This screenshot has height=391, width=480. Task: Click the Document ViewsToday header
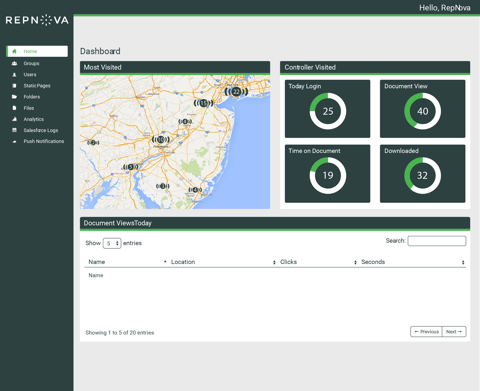(x=275, y=223)
